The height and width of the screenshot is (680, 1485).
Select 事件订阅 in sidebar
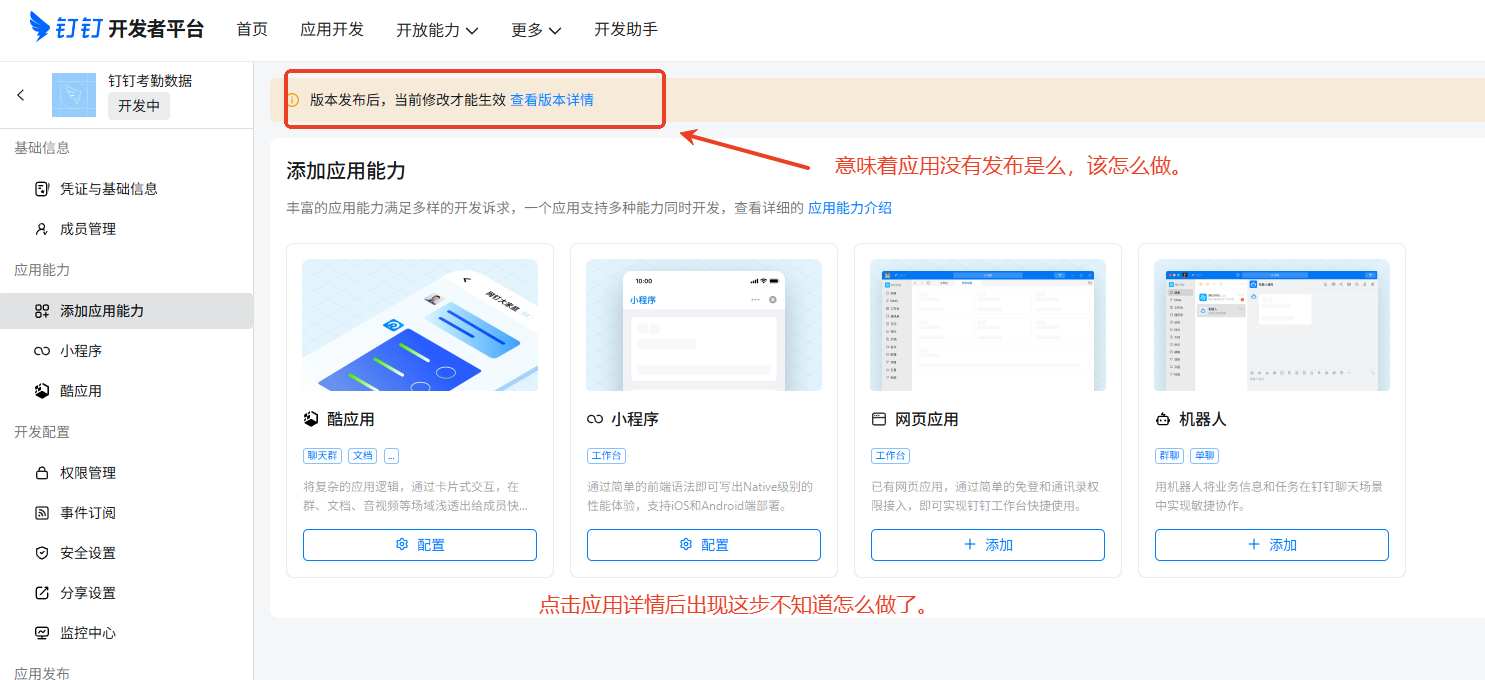126,513
